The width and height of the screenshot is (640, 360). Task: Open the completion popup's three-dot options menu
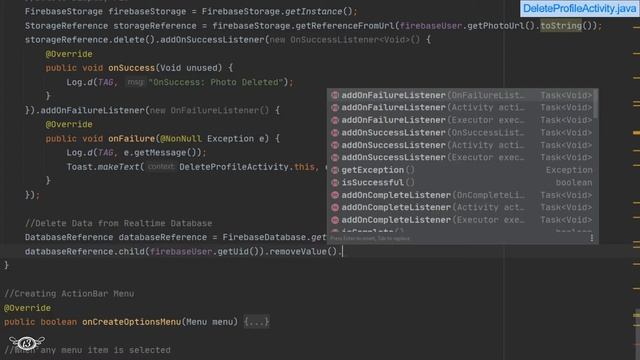[591, 238]
